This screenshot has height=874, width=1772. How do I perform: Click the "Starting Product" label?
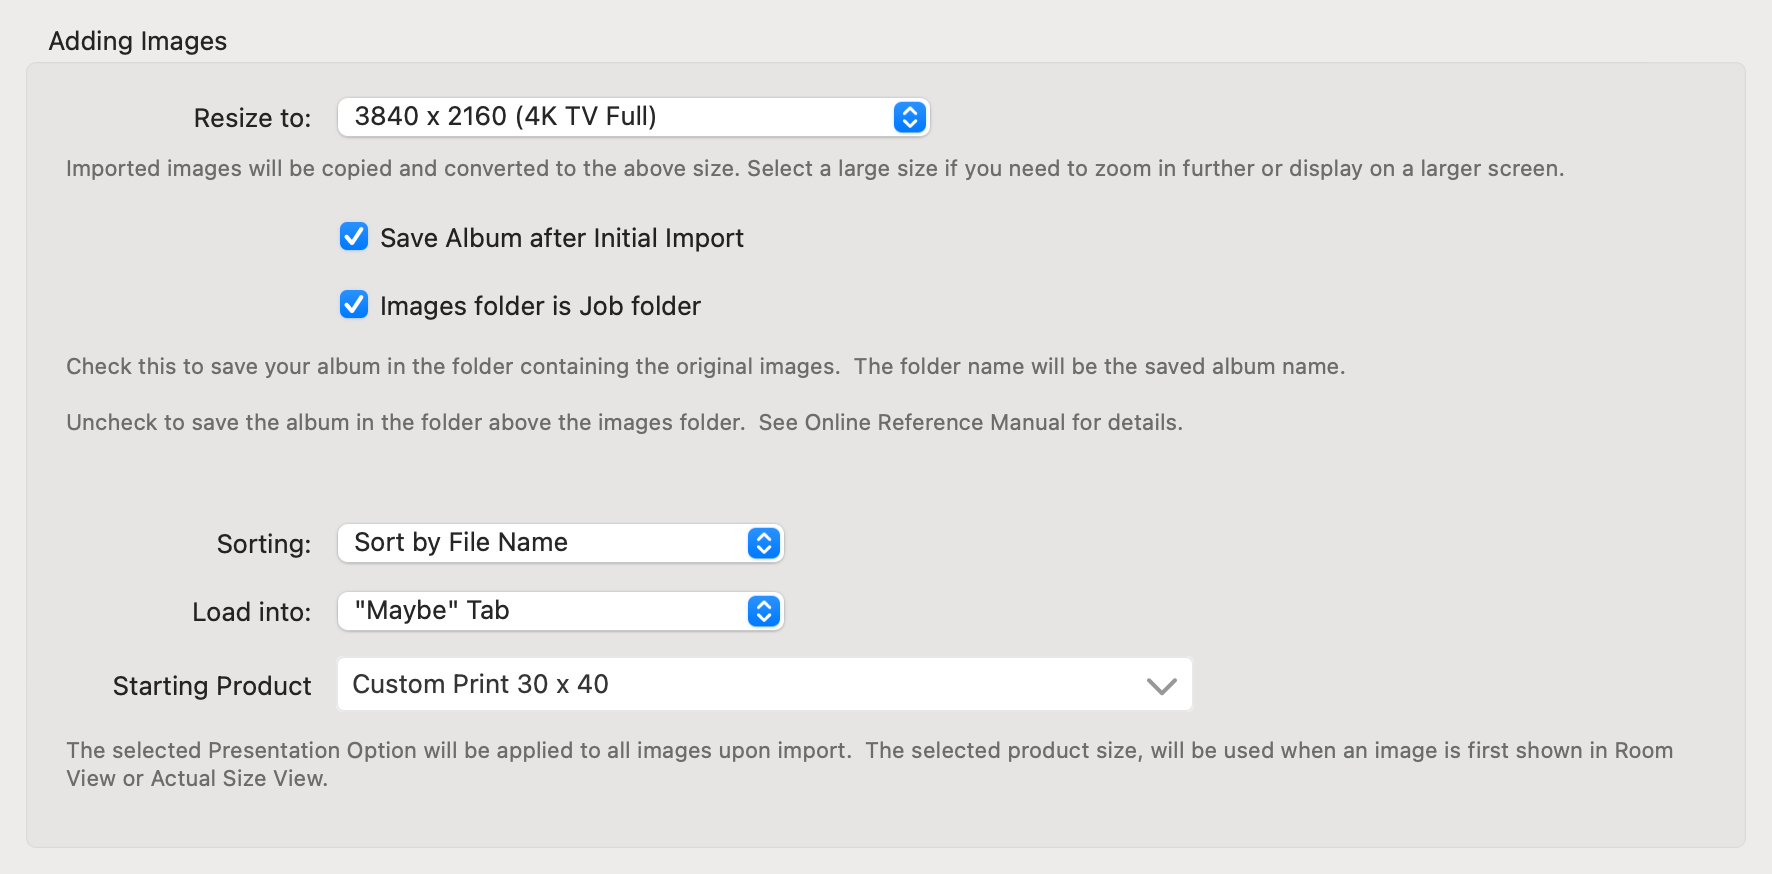pyautogui.click(x=212, y=686)
